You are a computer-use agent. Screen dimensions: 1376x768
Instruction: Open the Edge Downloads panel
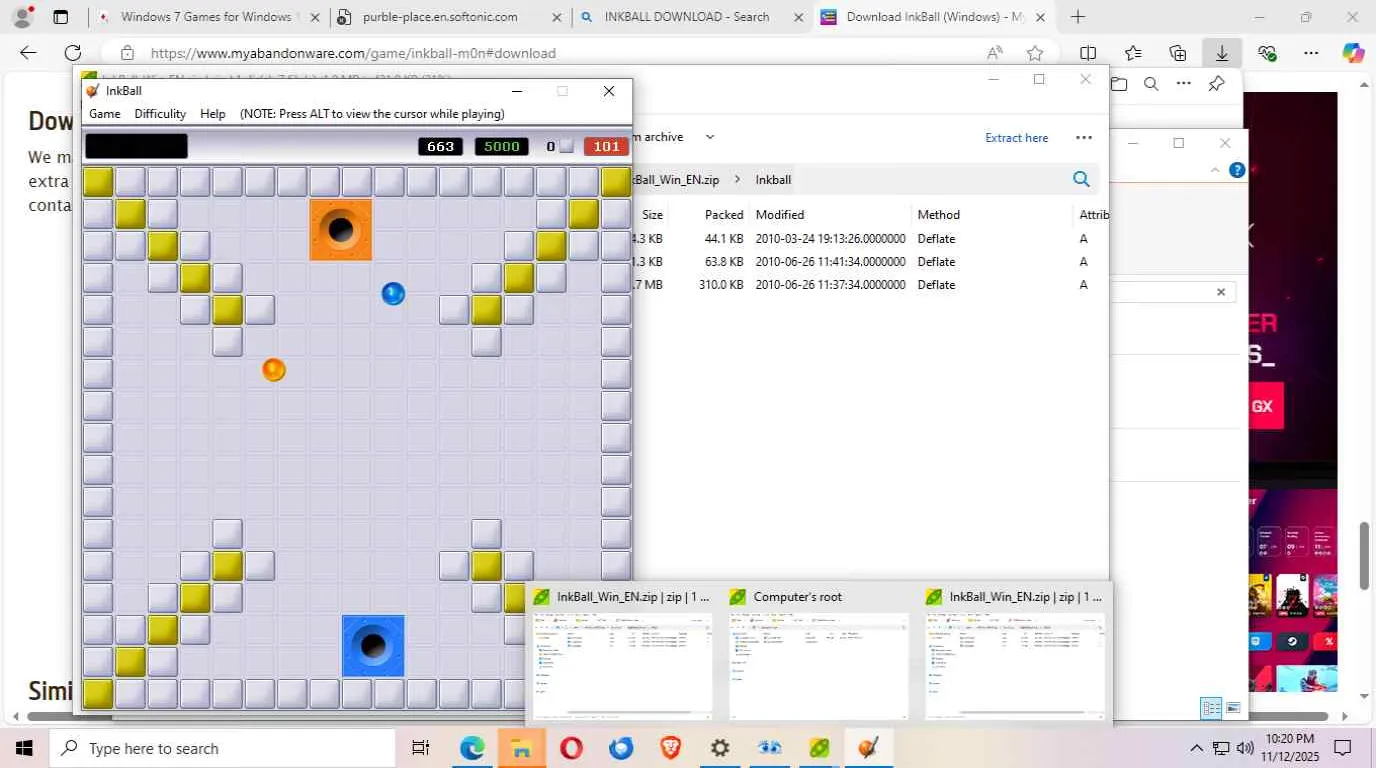pyautogui.click(x=1222, y=53)
